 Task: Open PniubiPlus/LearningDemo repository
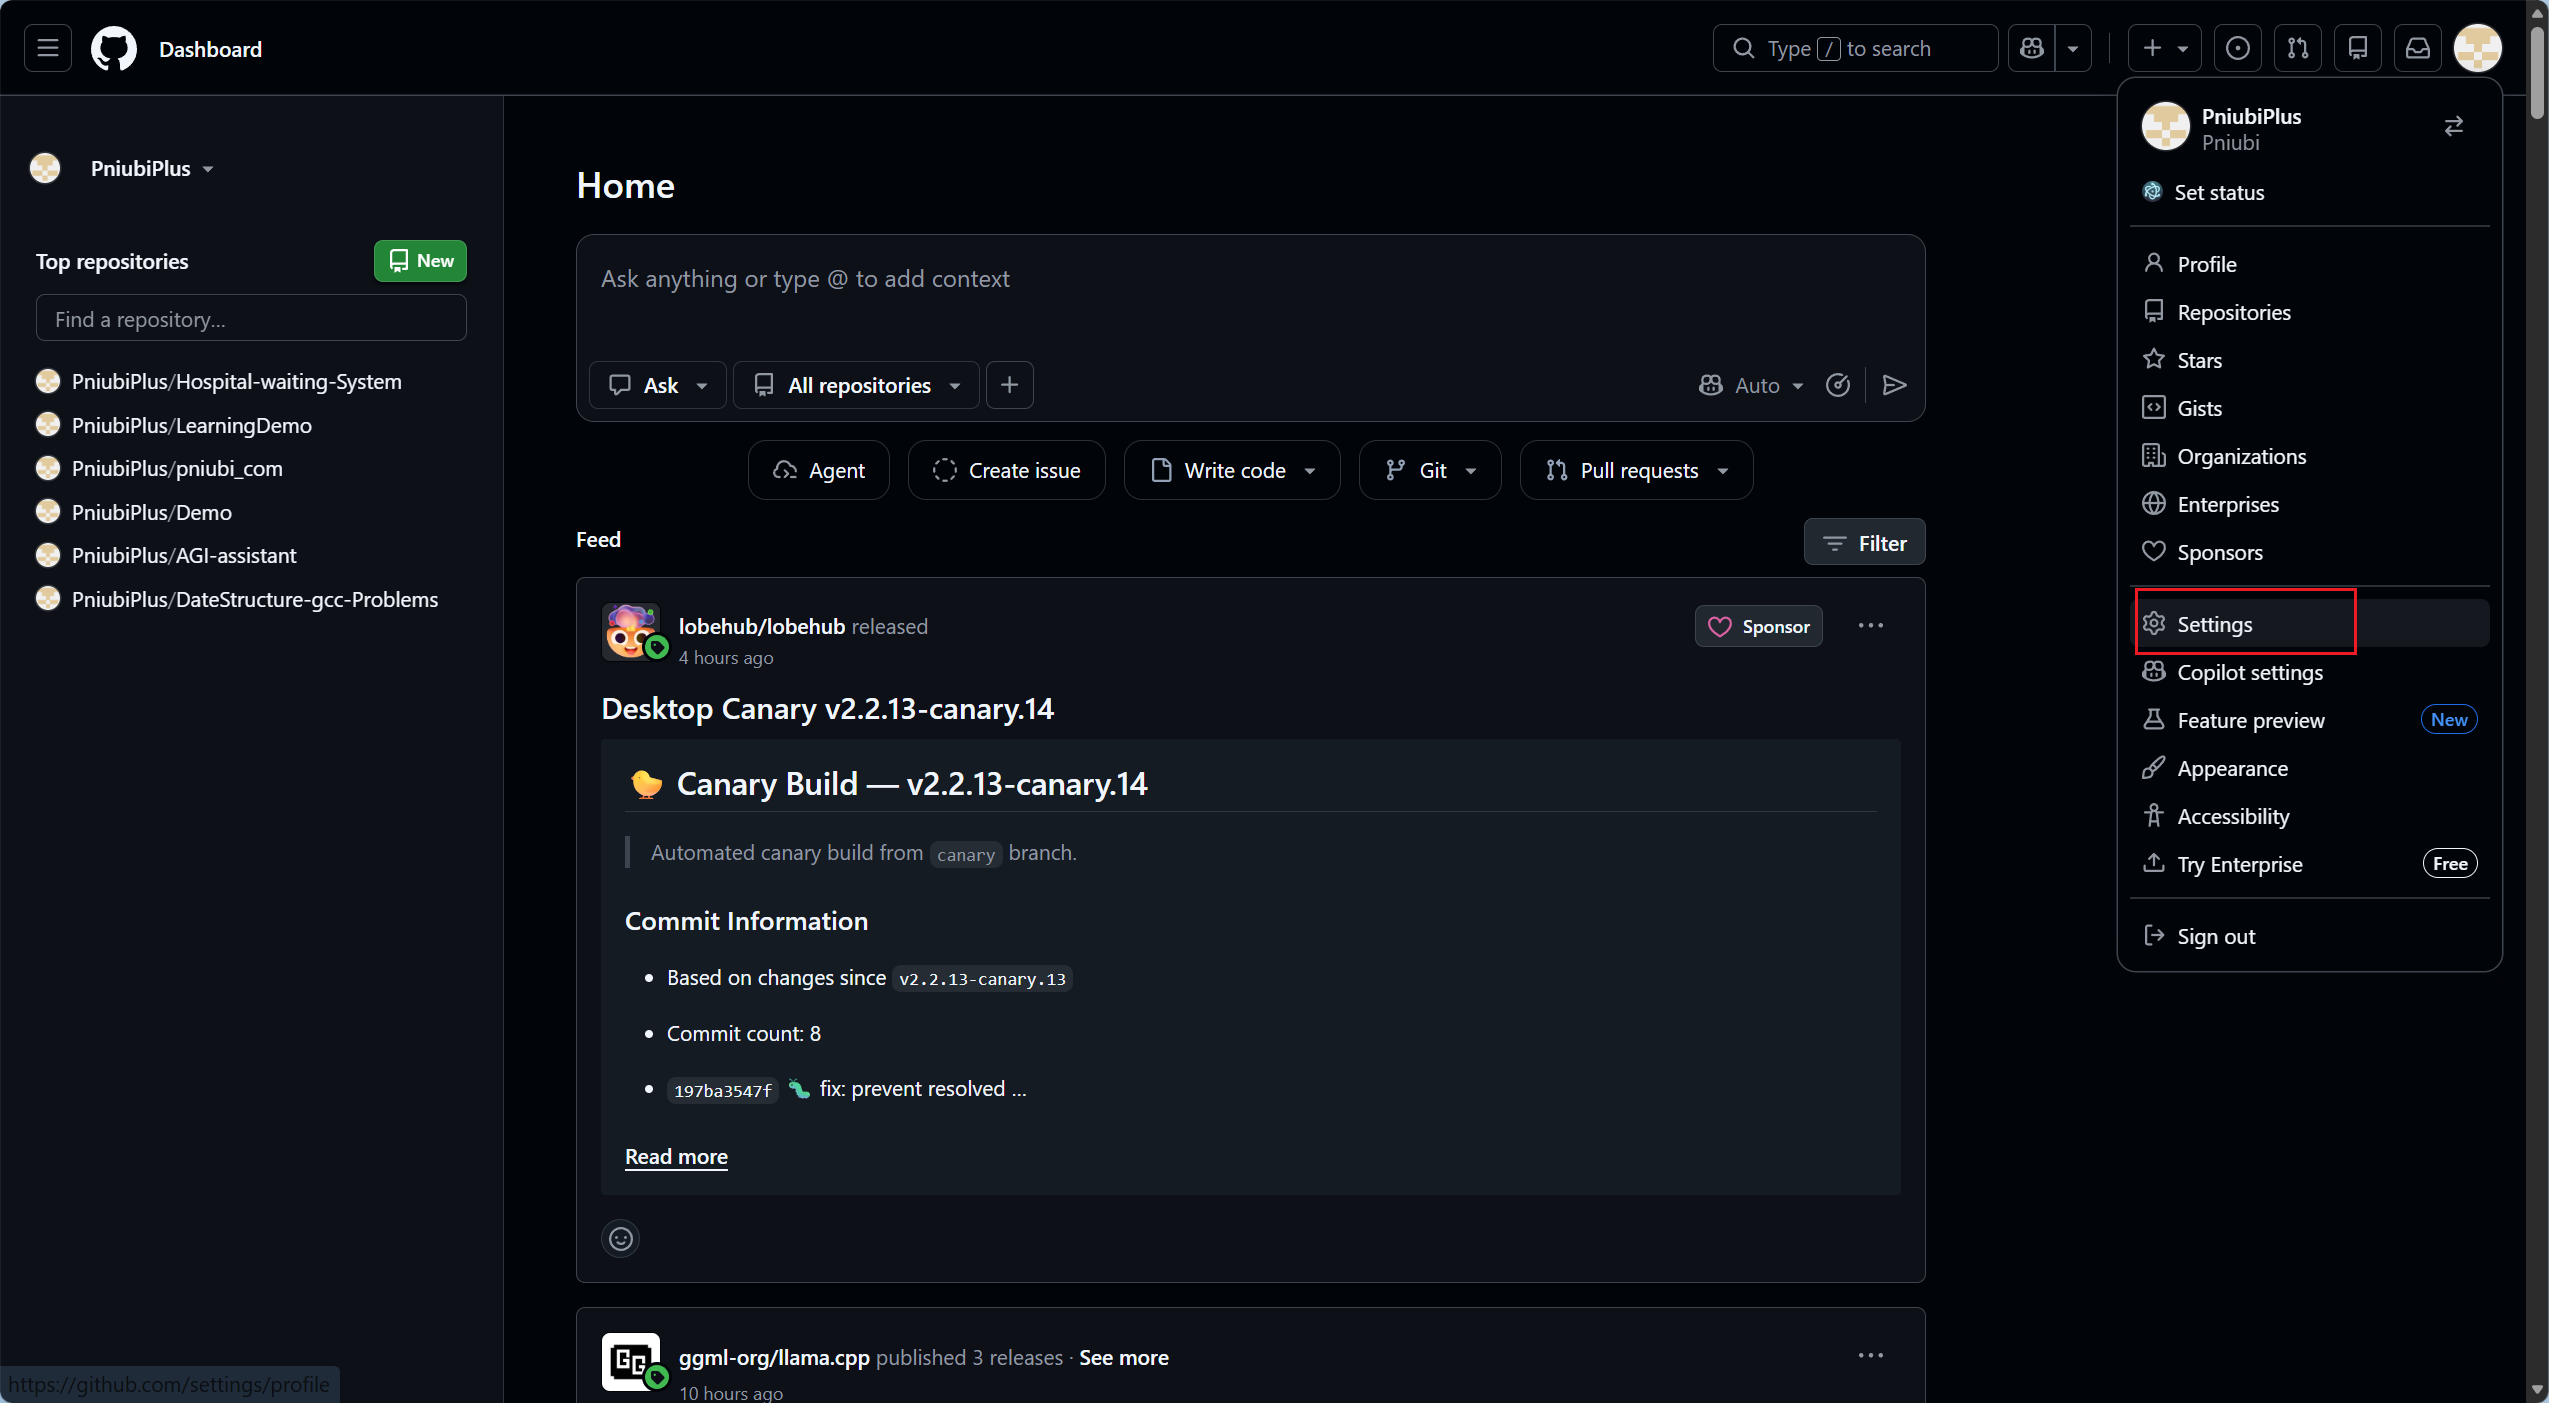click(x=192, y=425)
